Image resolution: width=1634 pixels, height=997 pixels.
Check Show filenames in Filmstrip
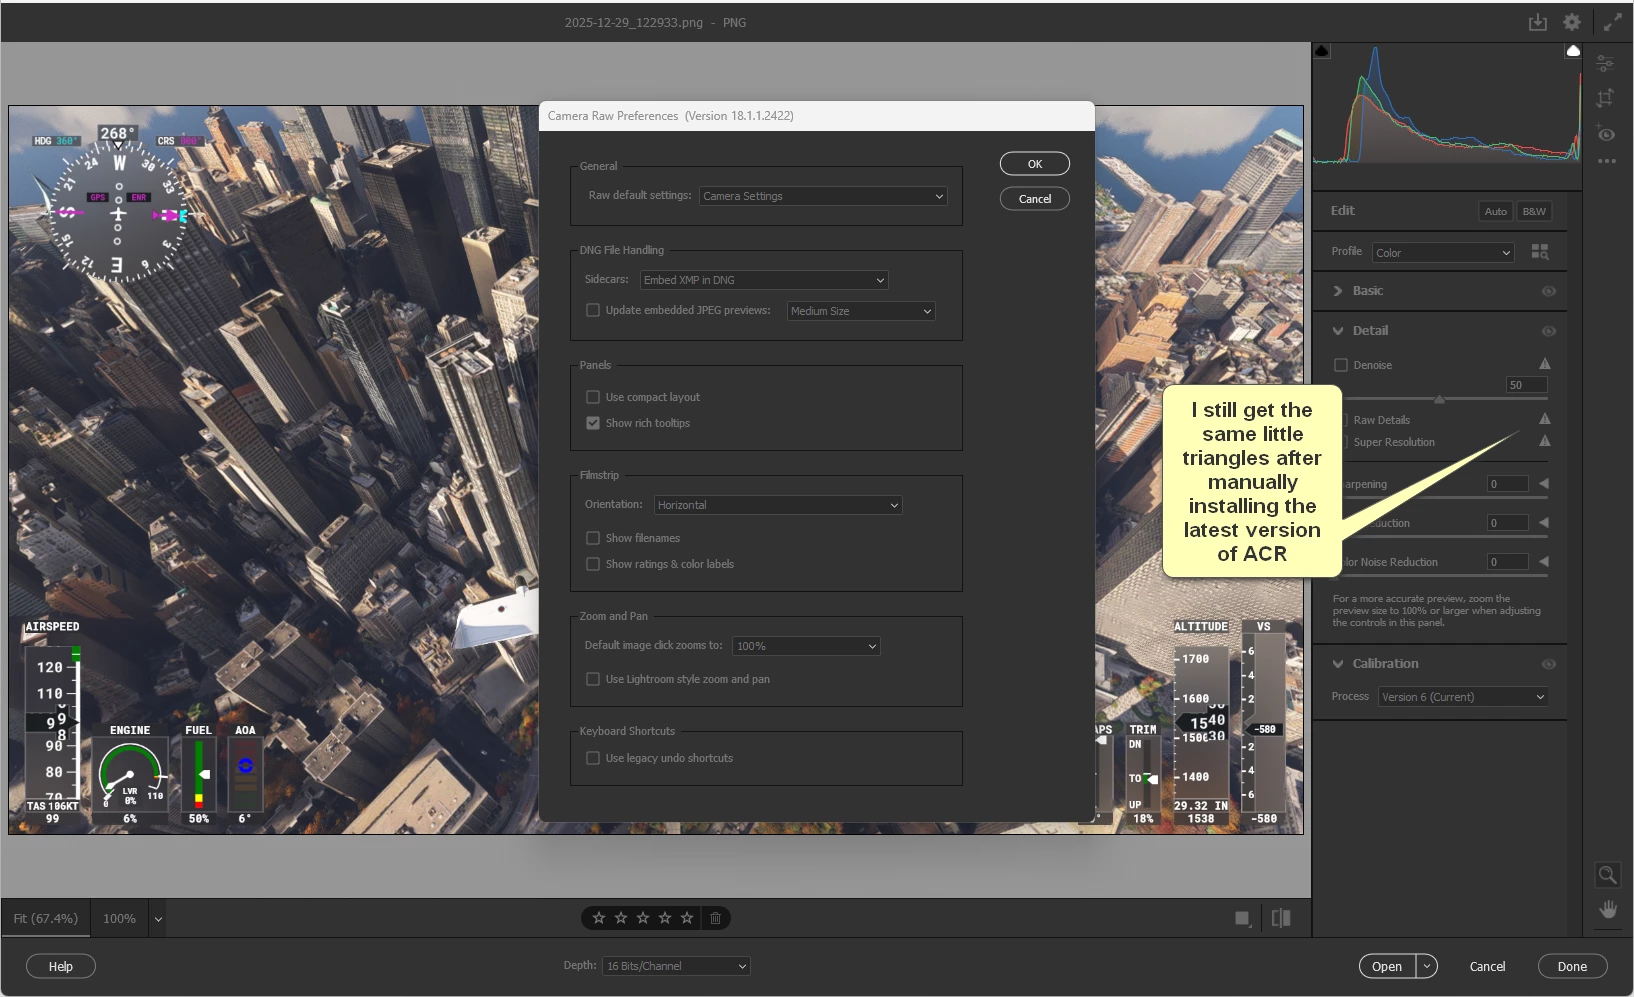point(593,538)
